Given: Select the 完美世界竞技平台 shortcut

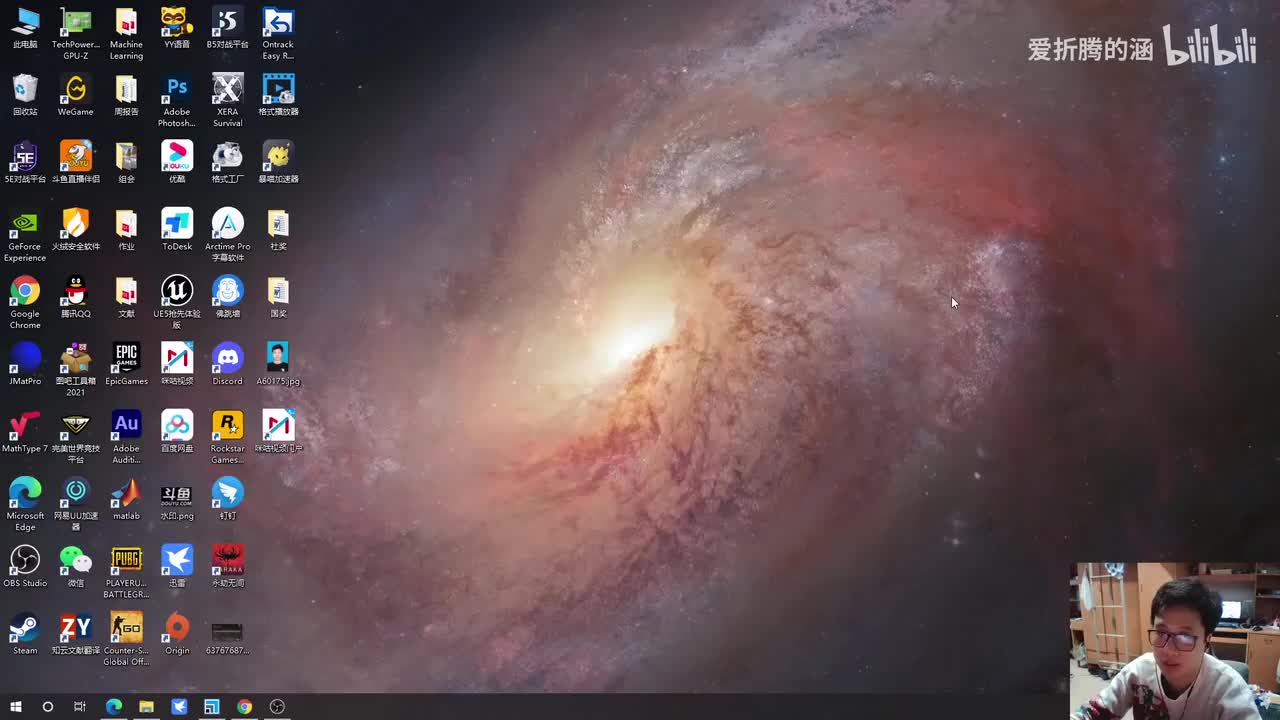Looking at the screenshot, I should tap(76, 438).
